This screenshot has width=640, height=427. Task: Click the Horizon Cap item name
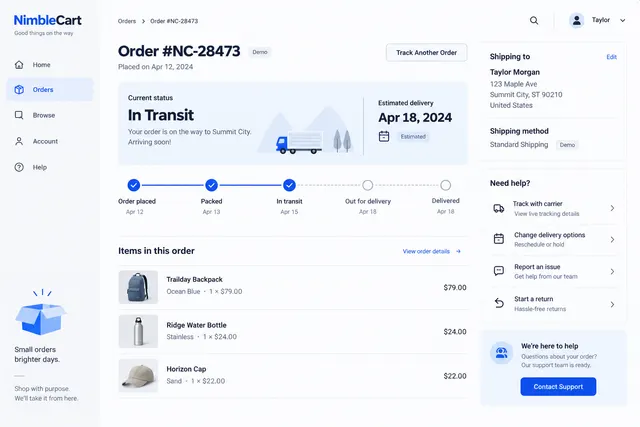(186, 369)
